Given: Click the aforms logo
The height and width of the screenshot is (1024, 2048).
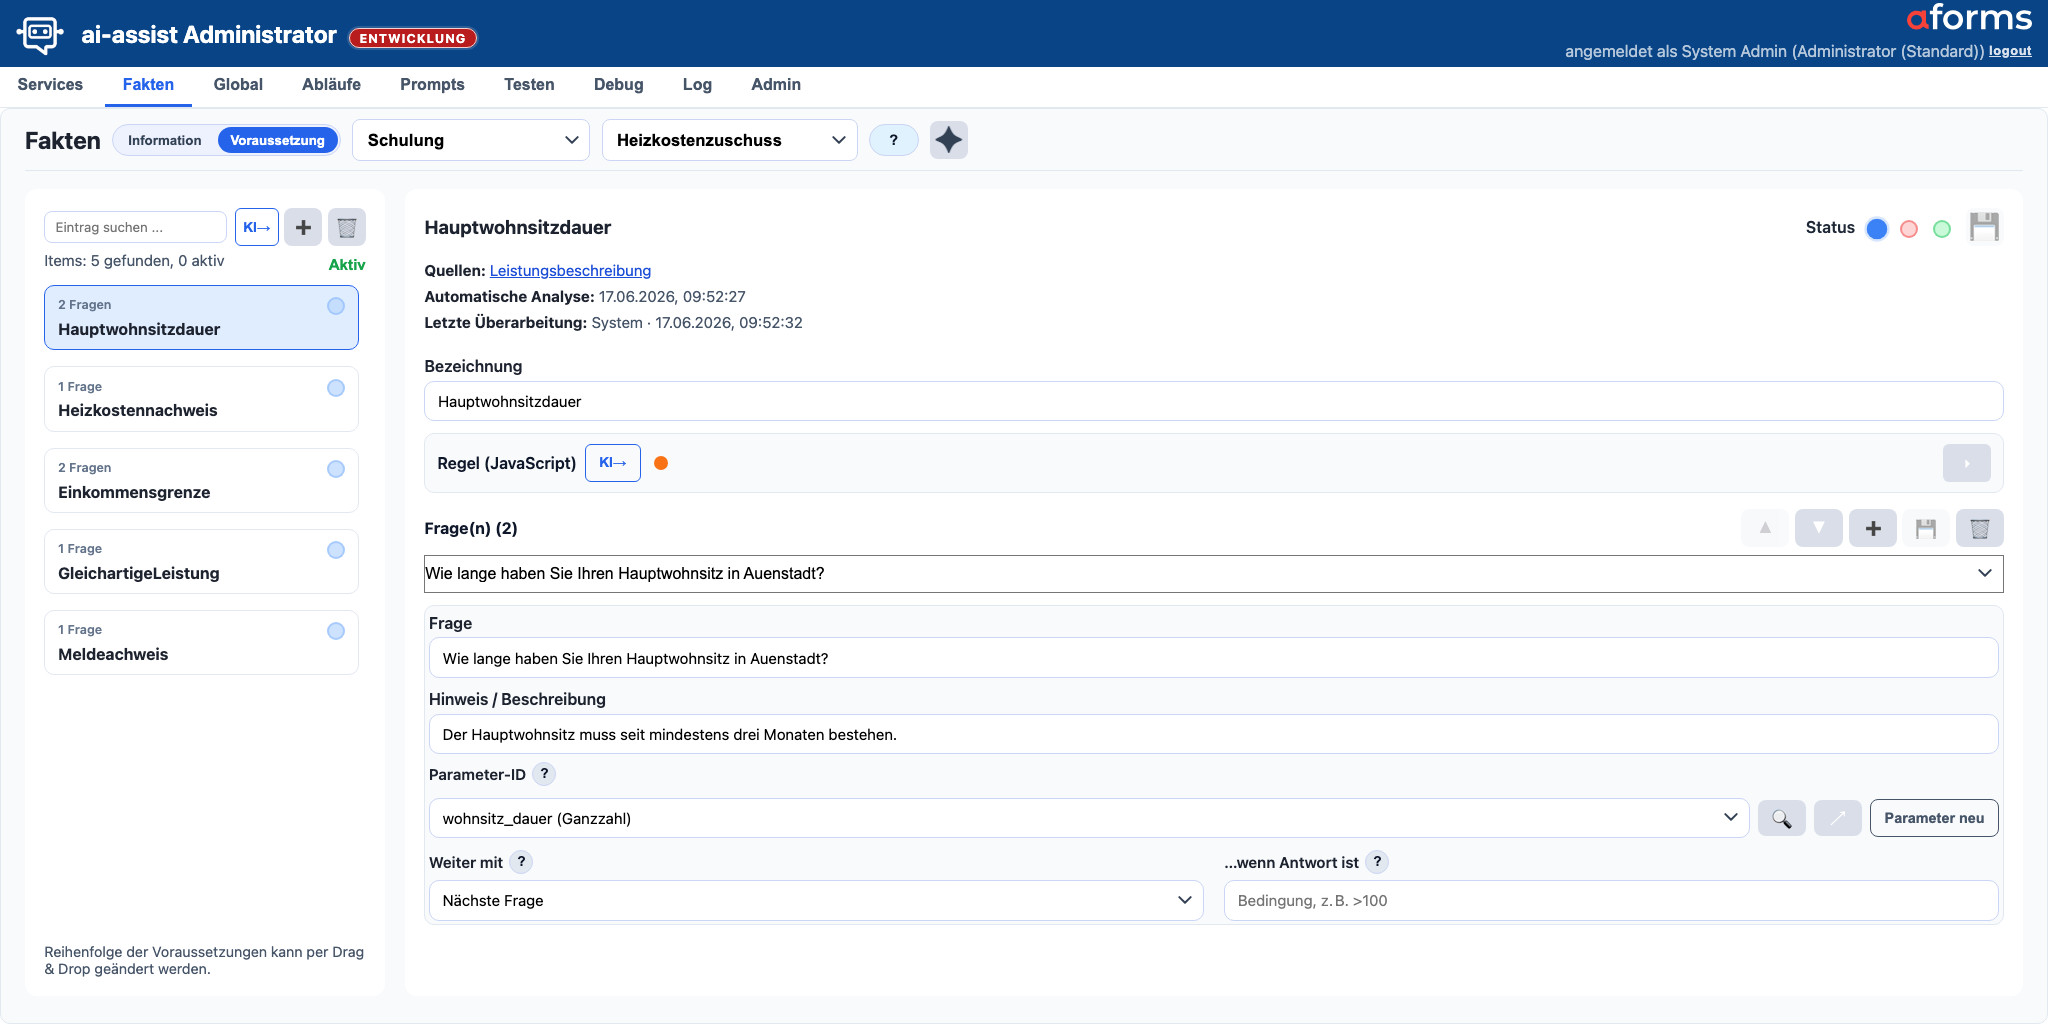Looking at the screenshot, I should 1969,18.
